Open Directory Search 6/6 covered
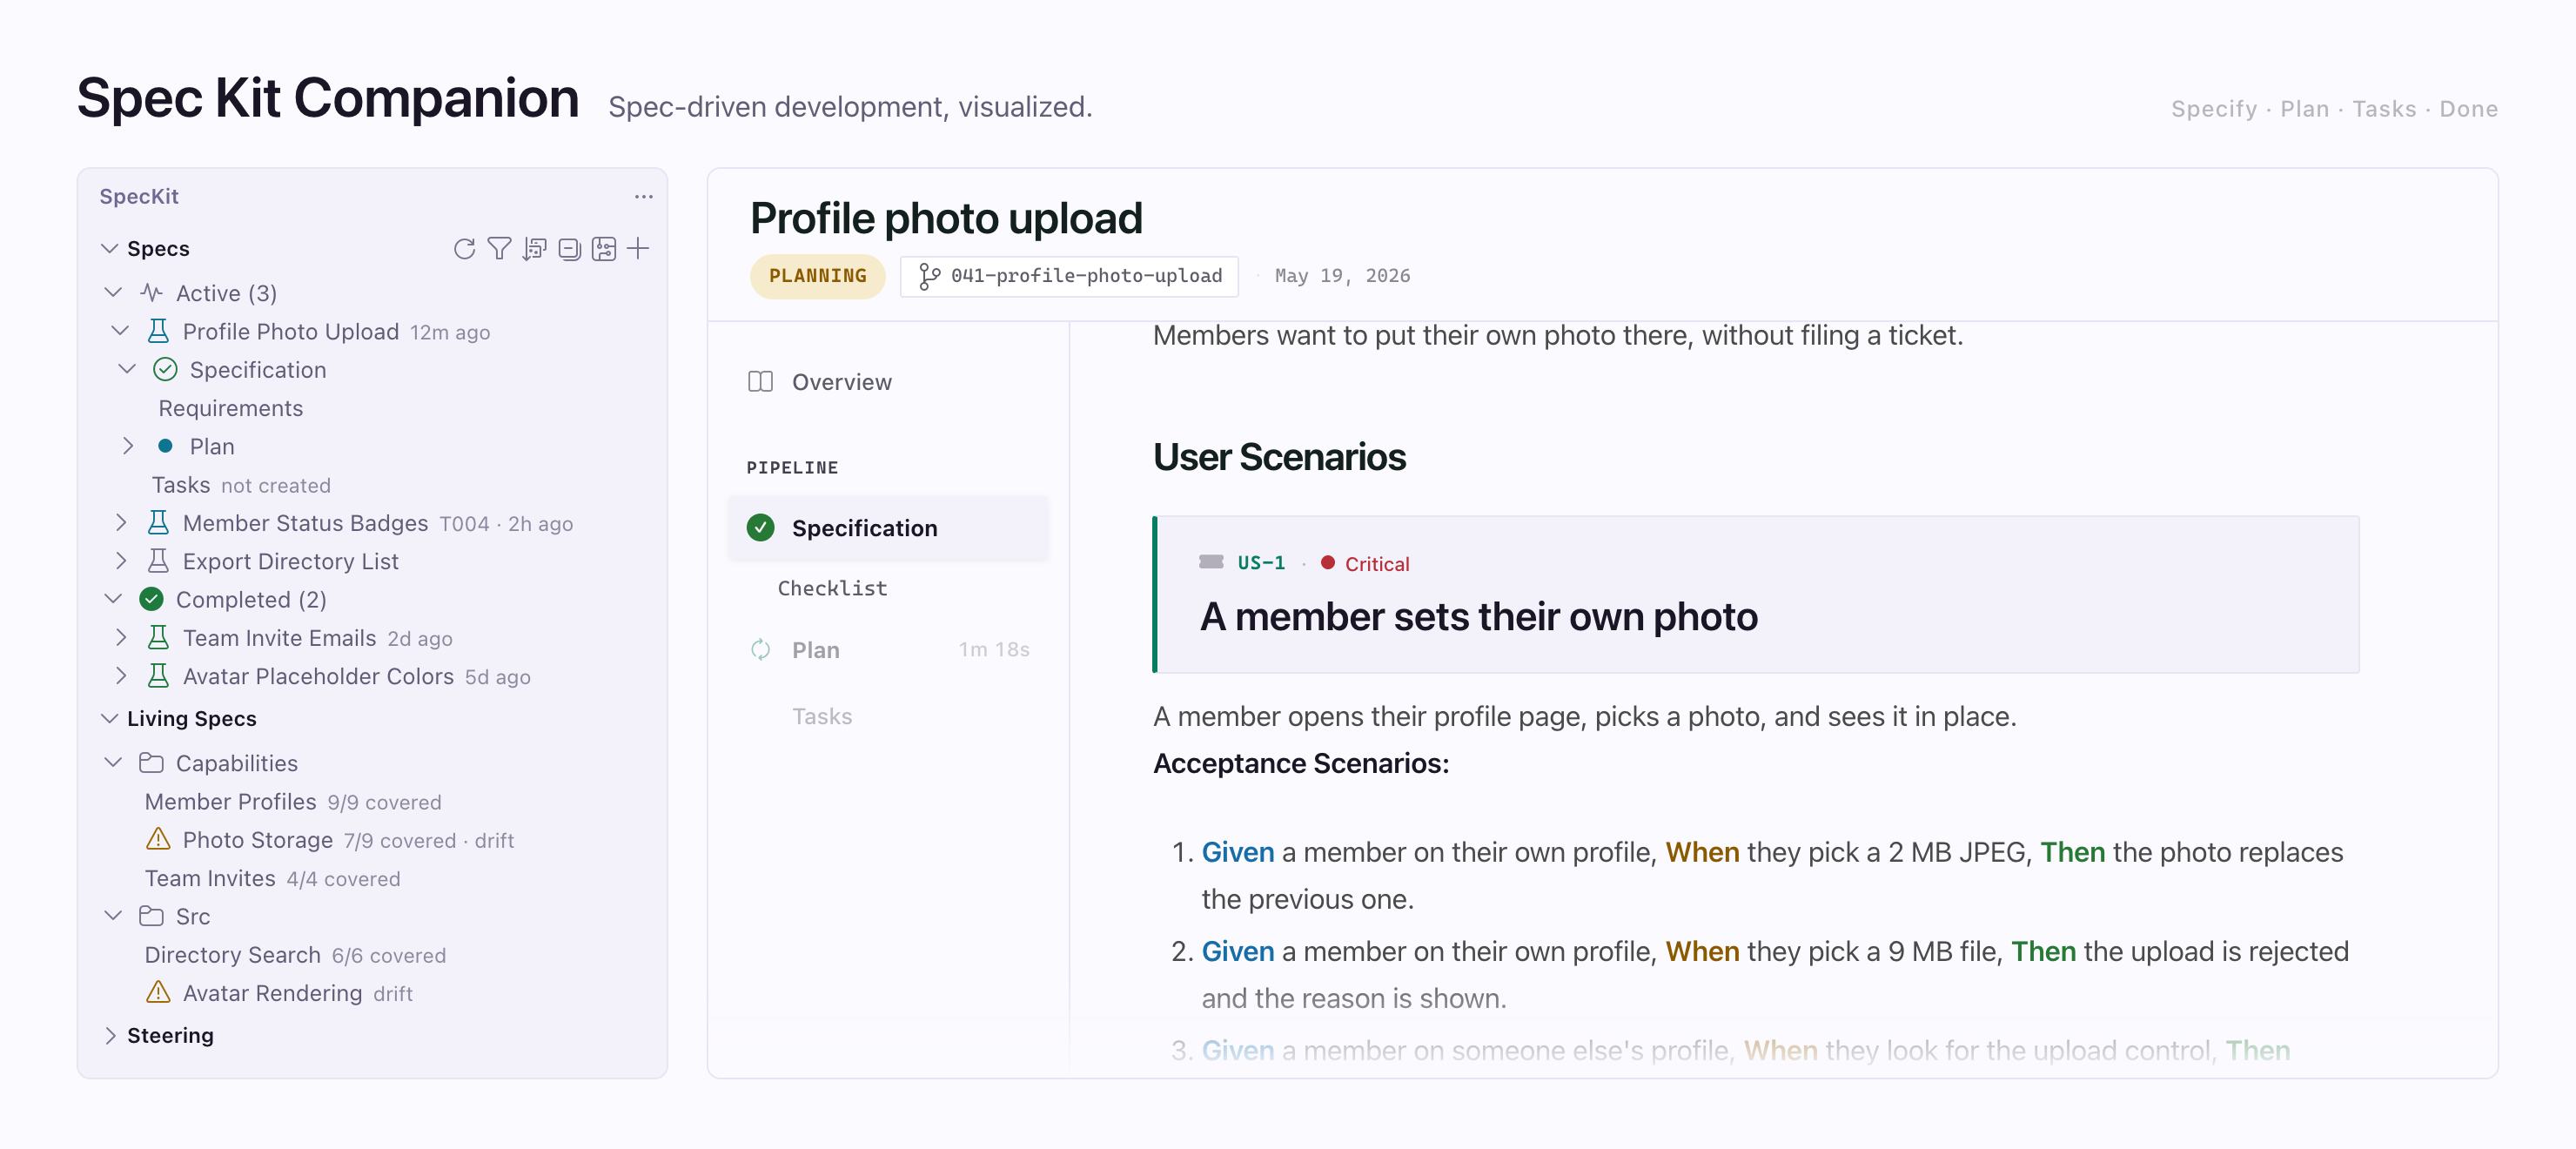Image resolution: width=2576 pixels, height=1149 pixels. coord(295,954)
